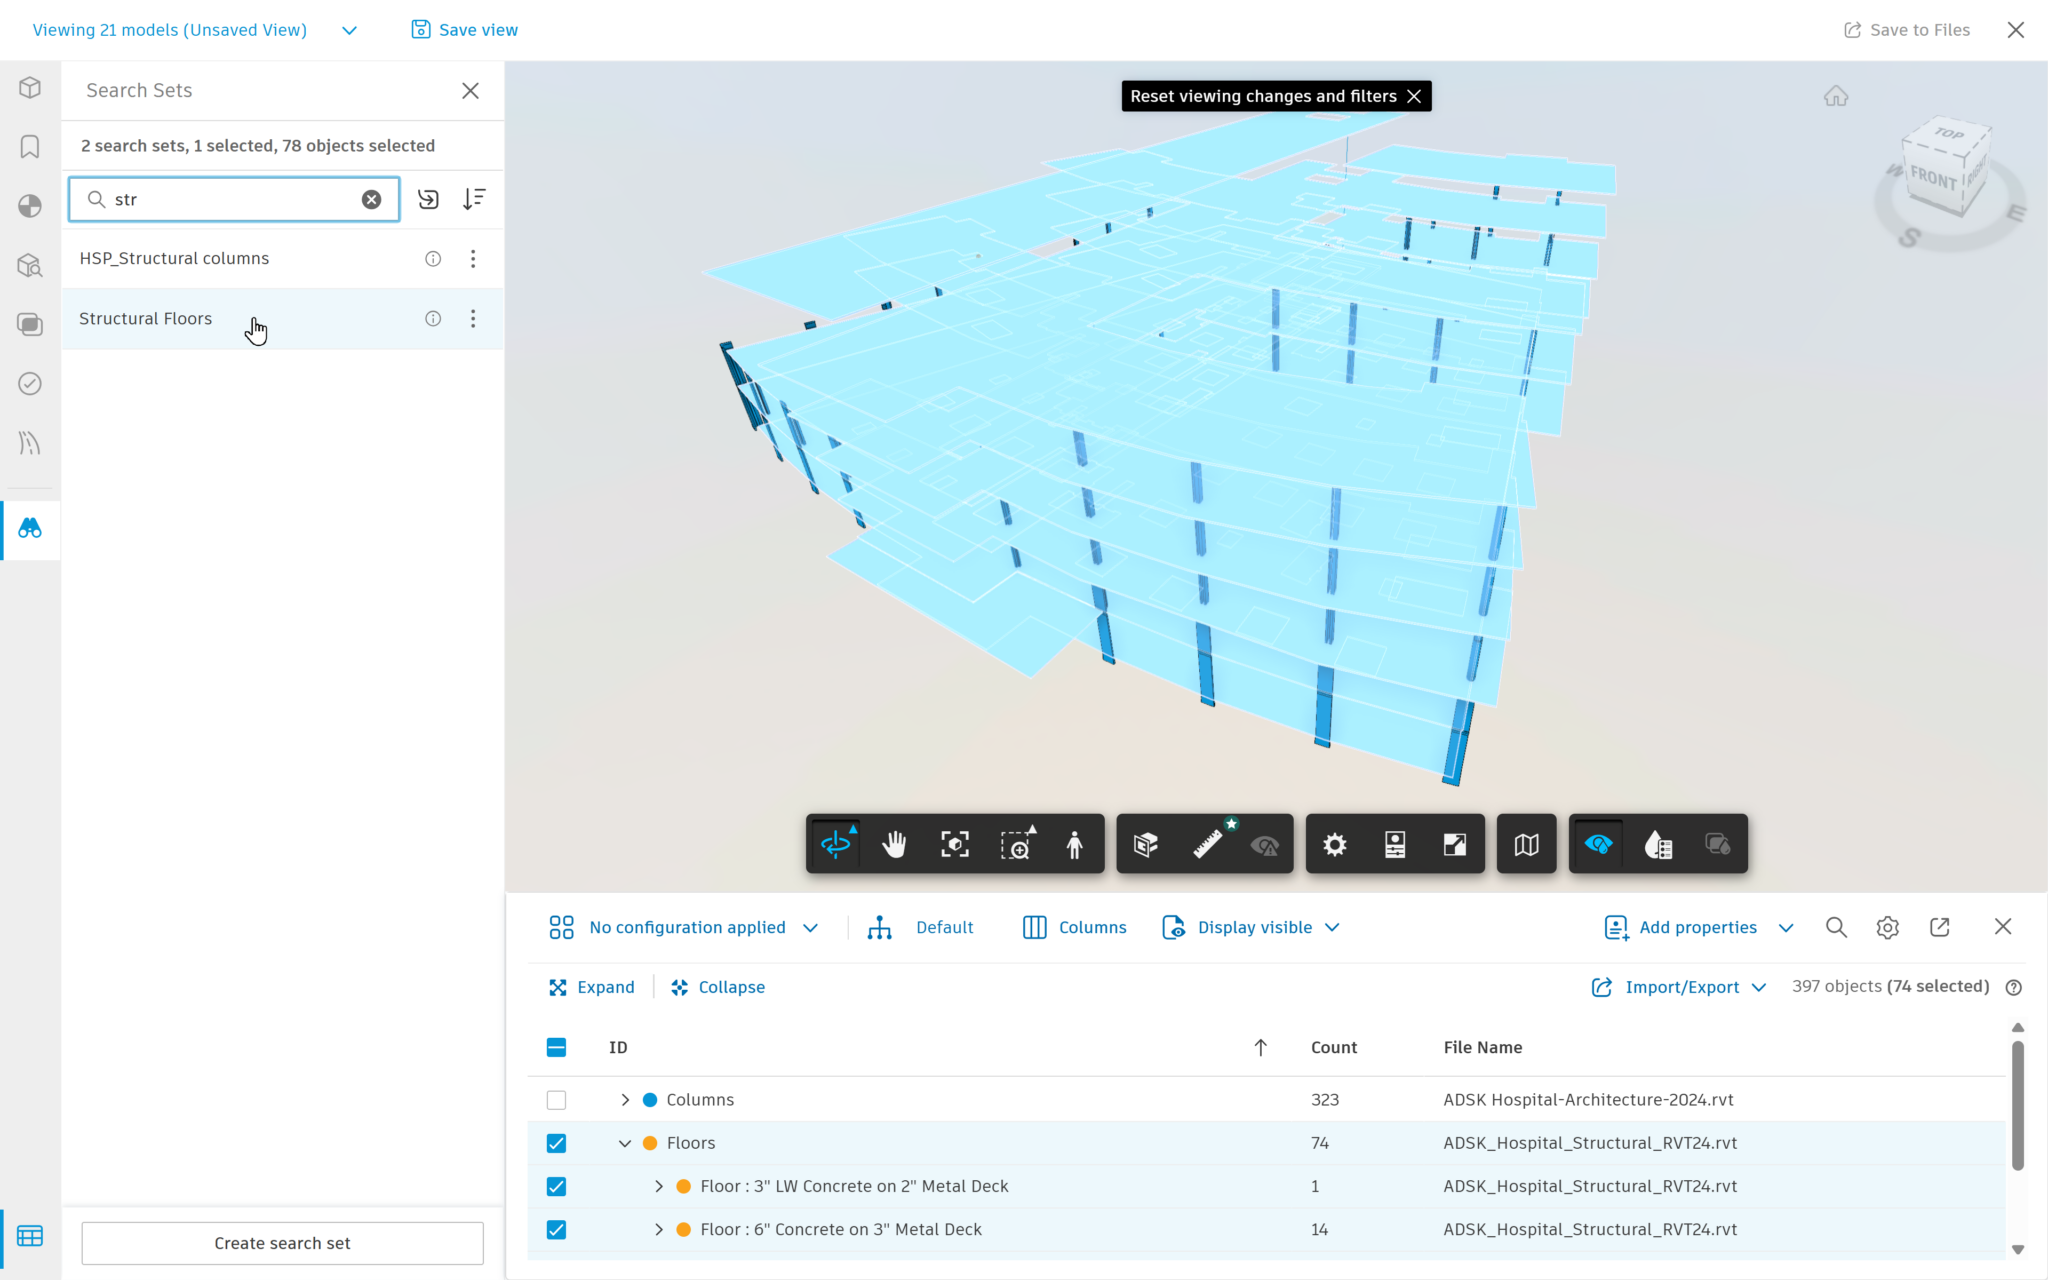The width and height of the screenshot is (2048, 1280).
Task: Click the Home view icon
Action: [x=1836, y=96]
